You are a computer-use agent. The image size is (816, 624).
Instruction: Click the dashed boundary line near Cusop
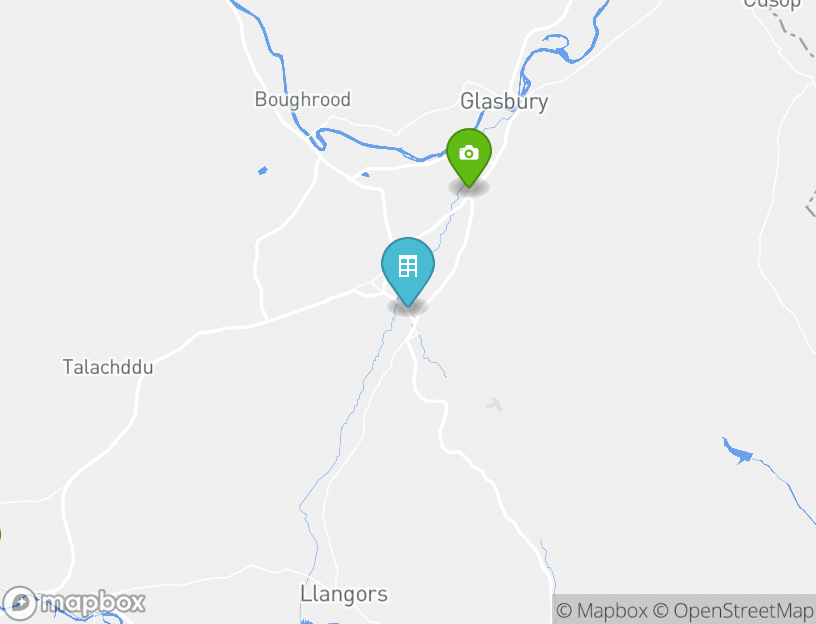(x=793, y=32)
